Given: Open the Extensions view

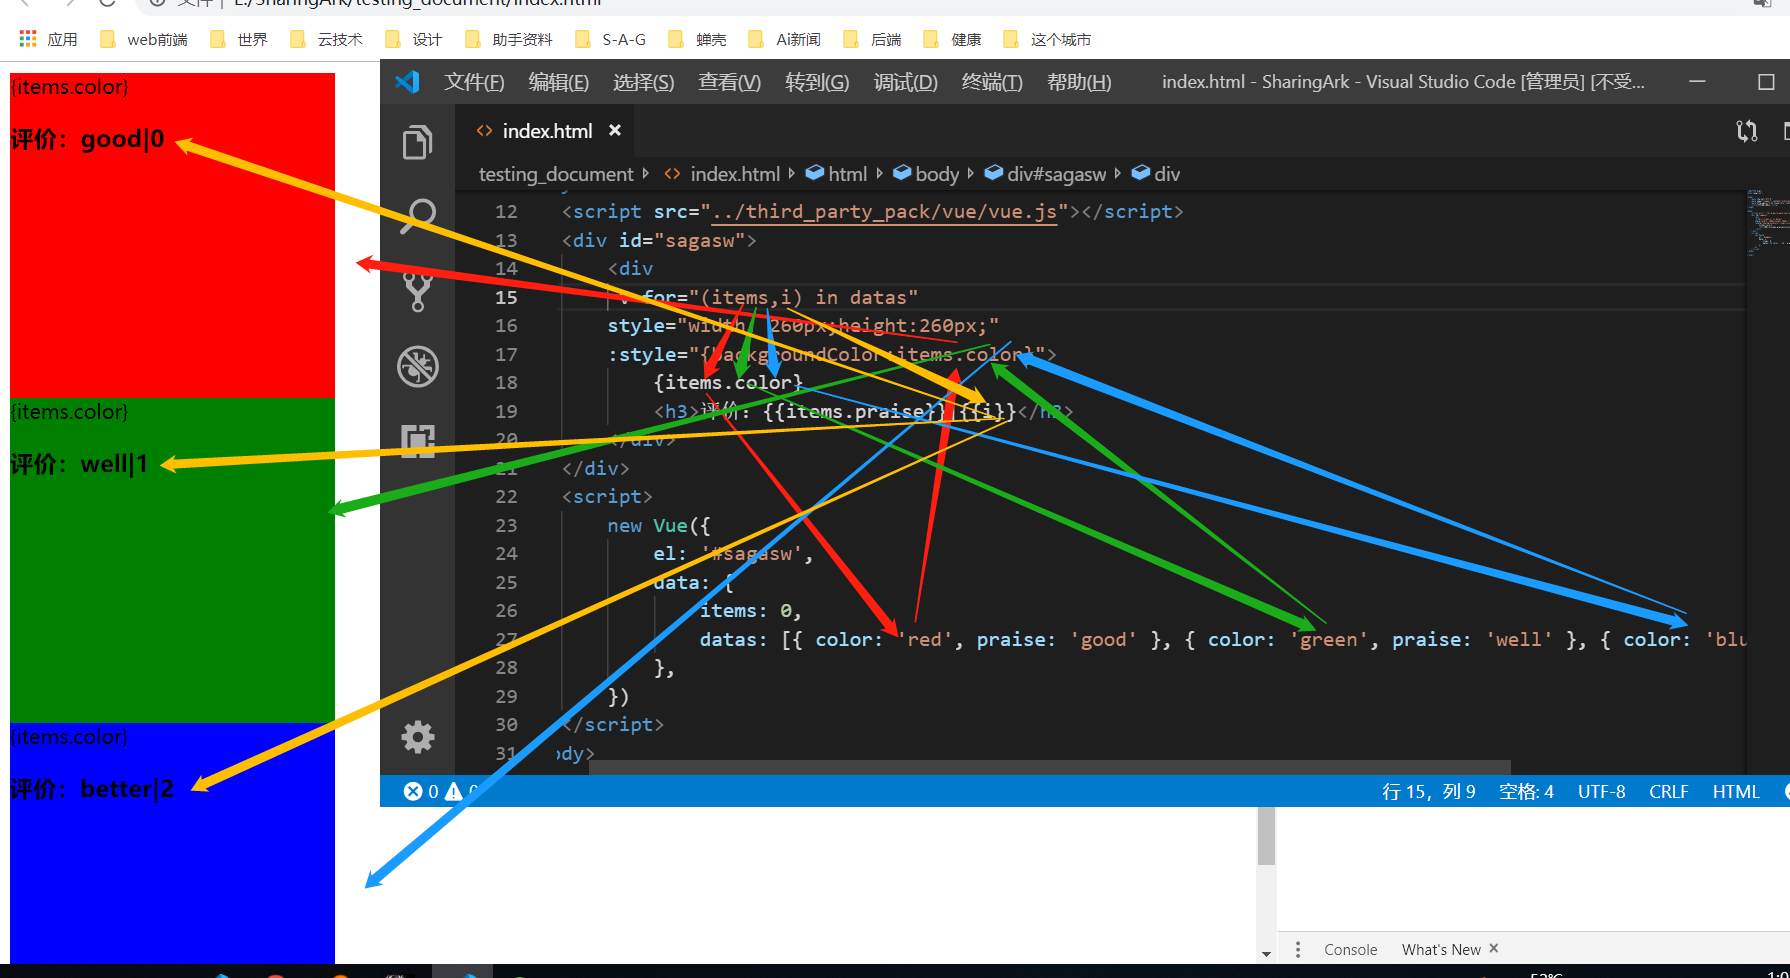Looking at the screenshot, I should [417, 440].
